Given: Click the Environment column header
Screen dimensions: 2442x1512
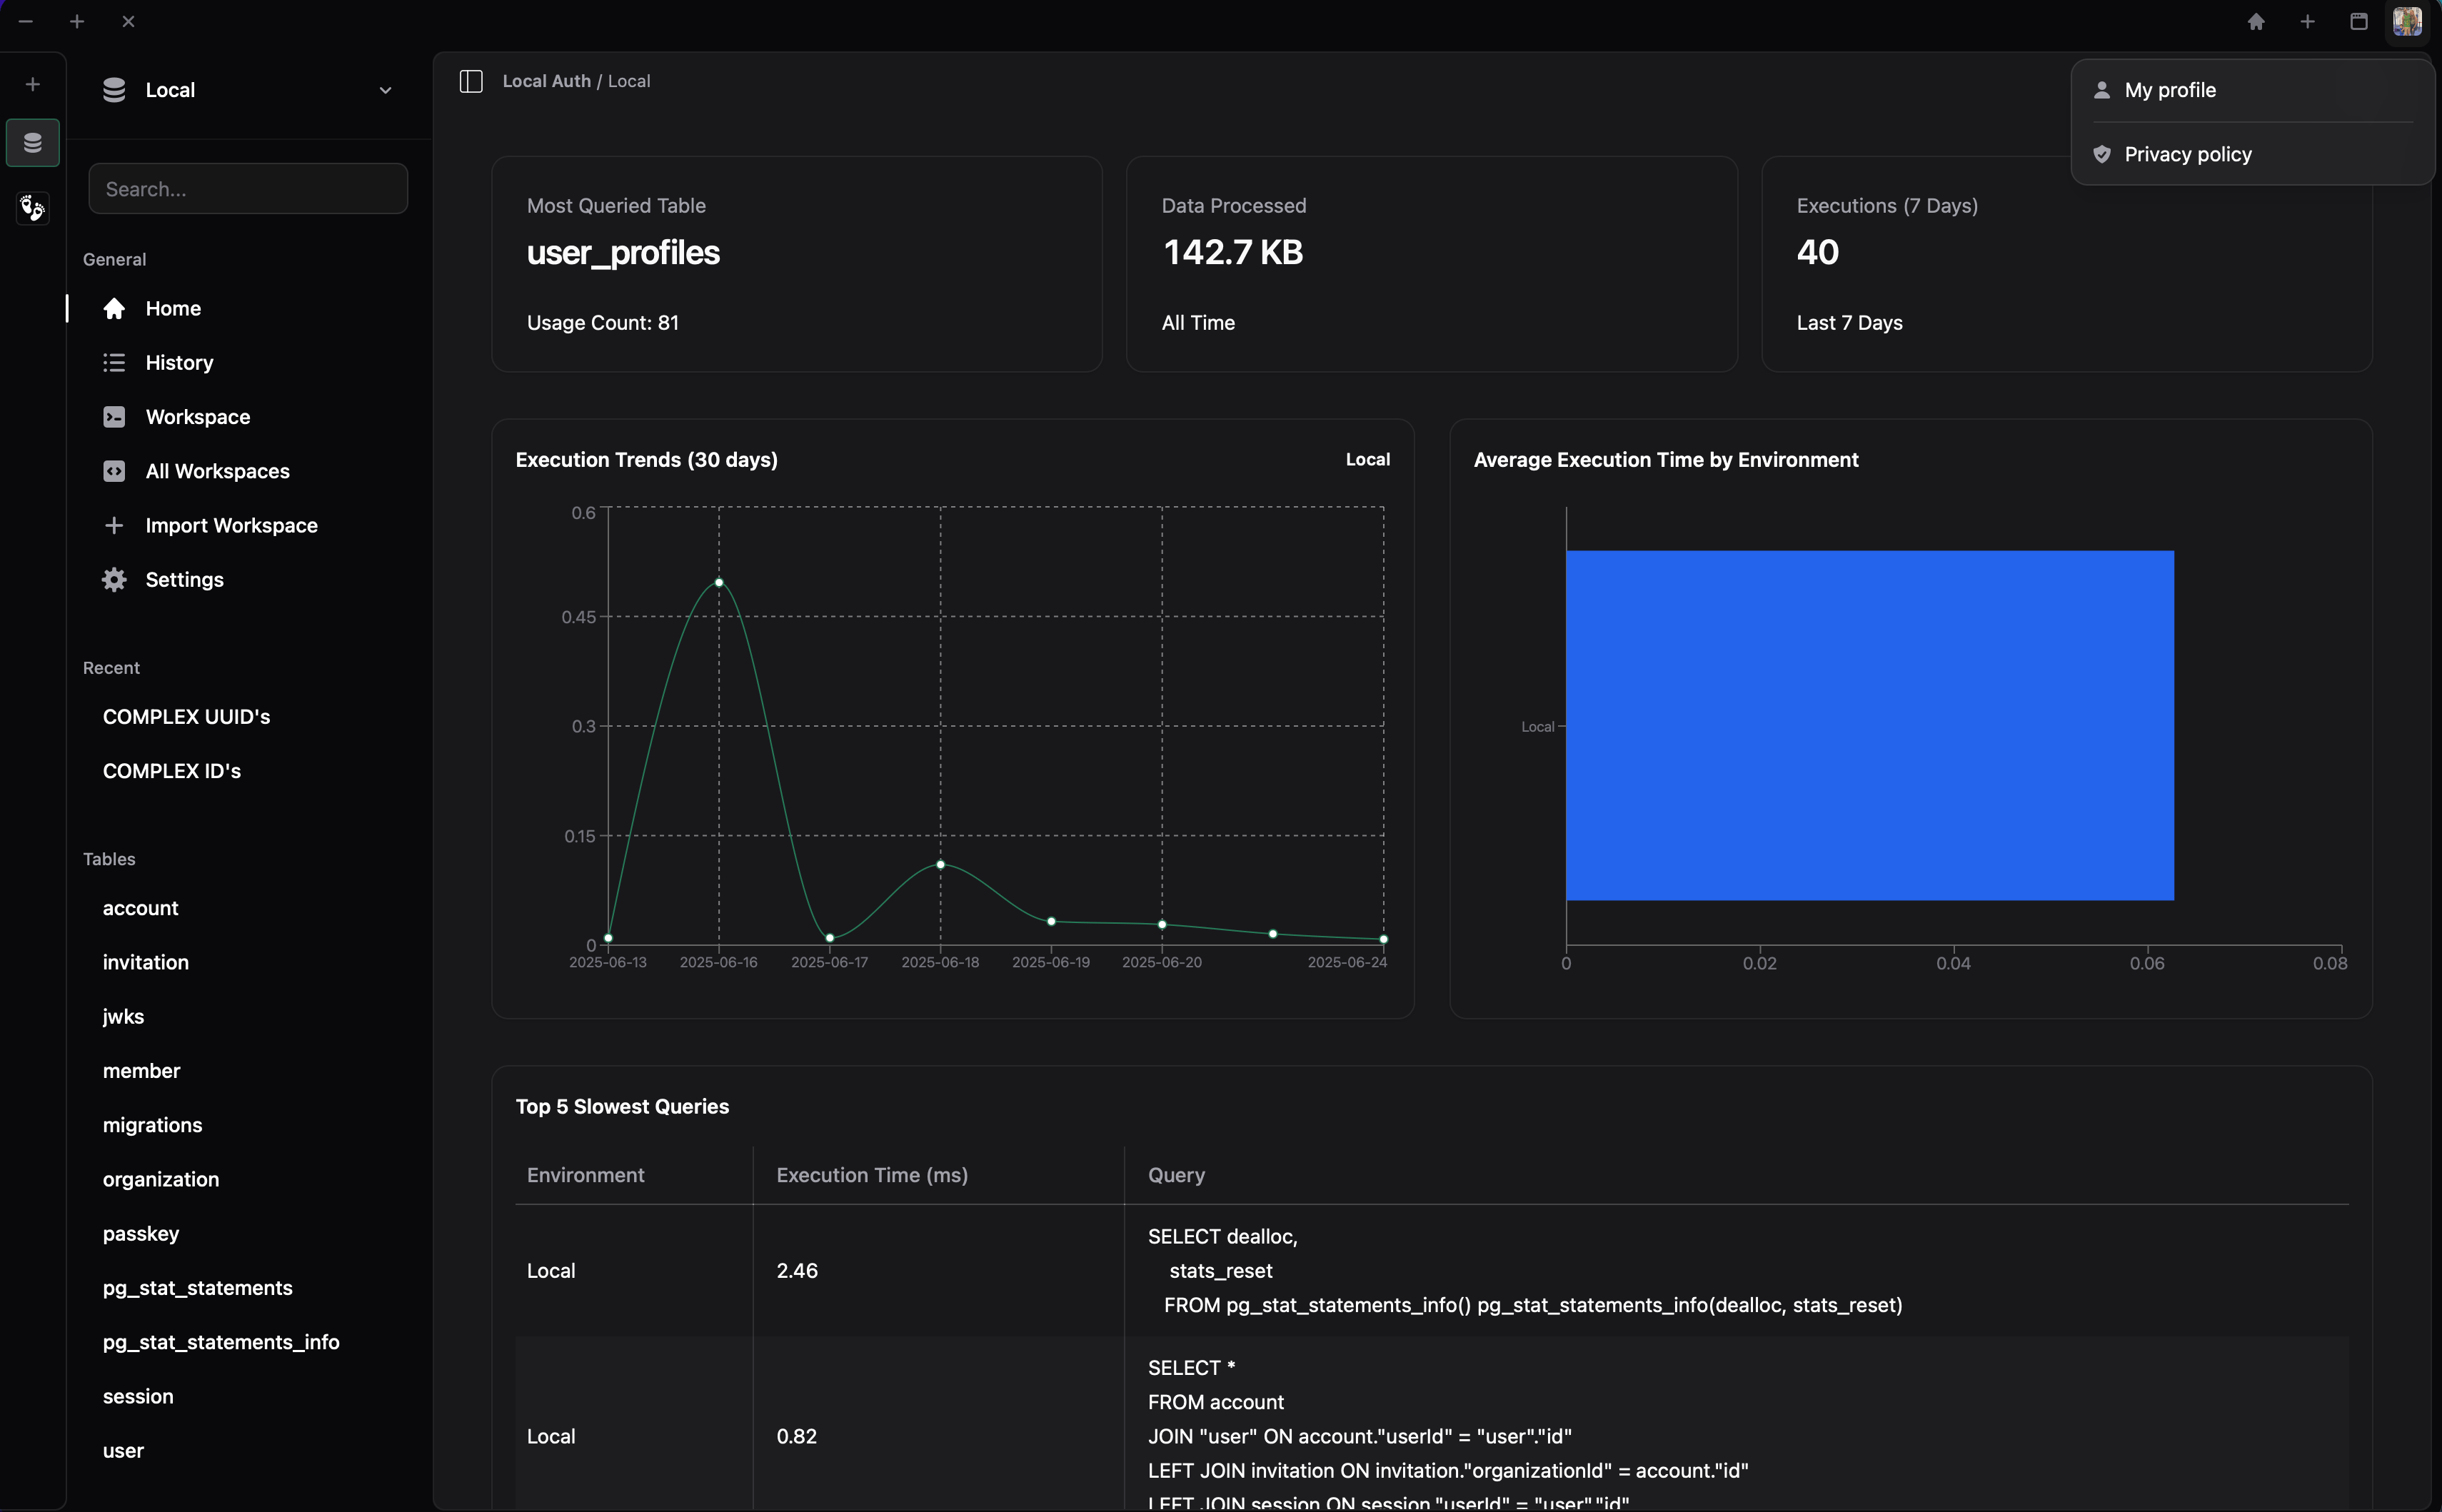Looking at the screenshot, I should tap(585, 1176).
